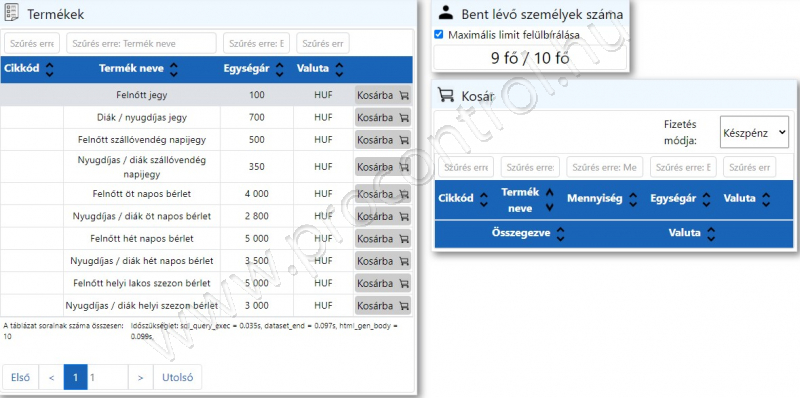Sort Kosár table by Mennyiség arrows
The width and height of the screenshot is (800, 398).
coord(633,199)
